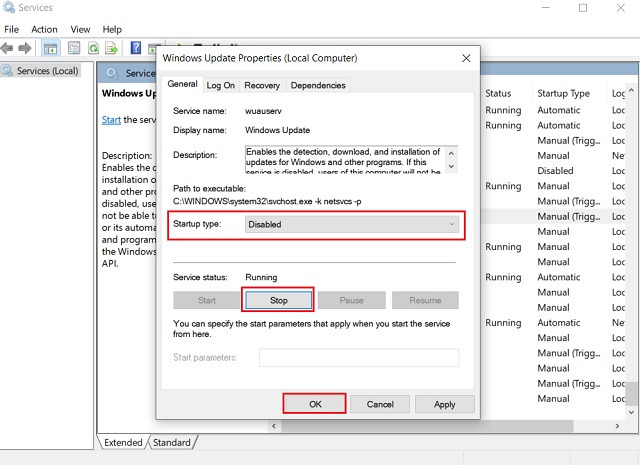Select Services (Local) in the console tree
This screenshot has height=465, width=640.
pos(41,71)
